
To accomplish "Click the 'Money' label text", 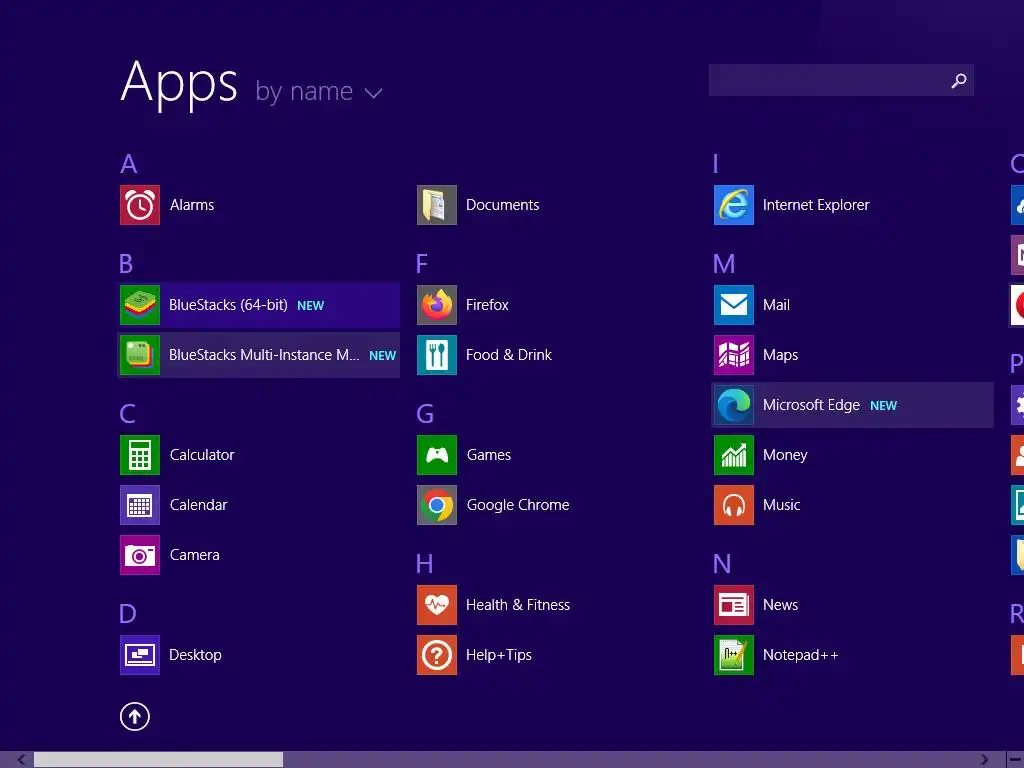I will 785,455.
